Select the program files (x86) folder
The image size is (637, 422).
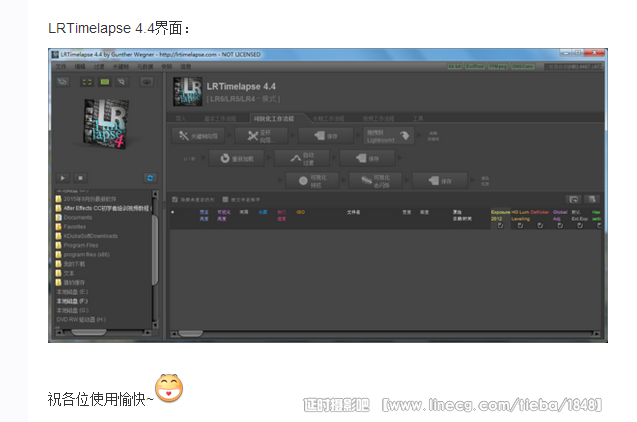[82, 255]
